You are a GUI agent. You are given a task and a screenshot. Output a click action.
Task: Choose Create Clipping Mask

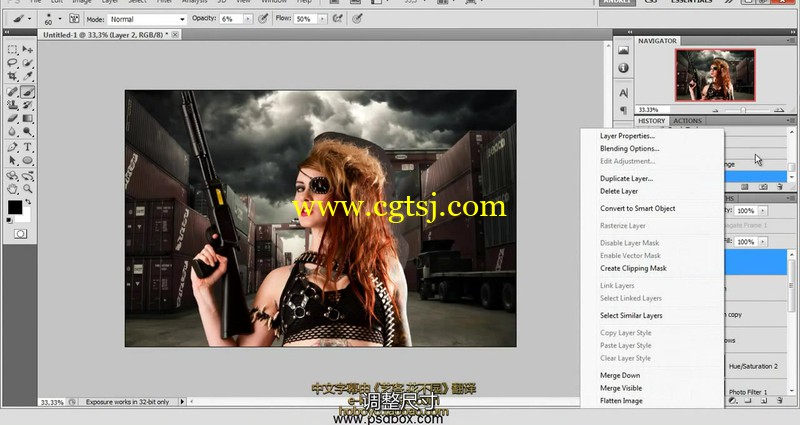[x=633, y=268]
